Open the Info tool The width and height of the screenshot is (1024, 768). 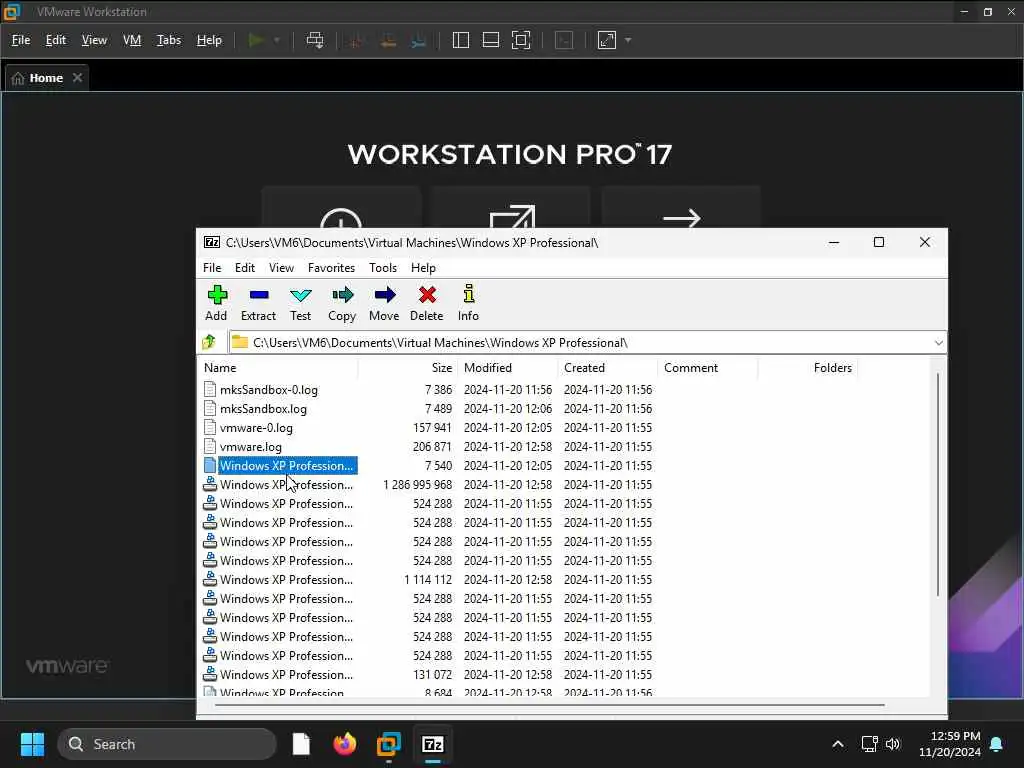tap(468, 304)
